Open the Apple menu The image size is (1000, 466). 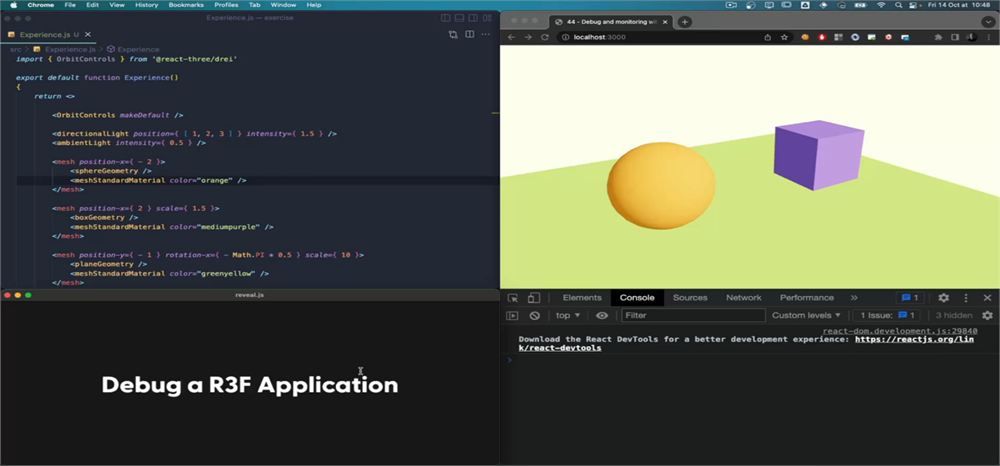click(x=13, y=4)
